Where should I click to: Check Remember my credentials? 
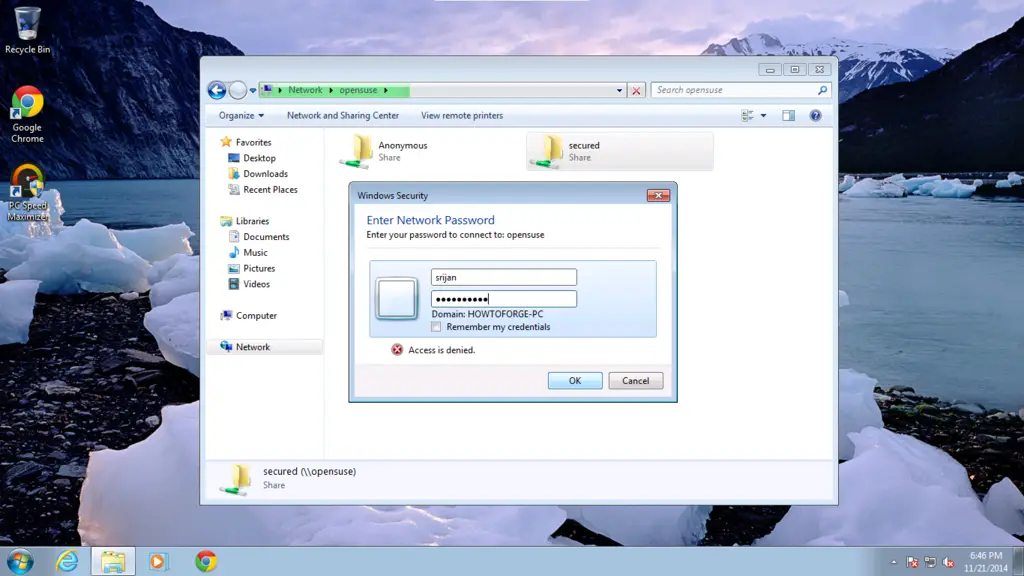436,327
